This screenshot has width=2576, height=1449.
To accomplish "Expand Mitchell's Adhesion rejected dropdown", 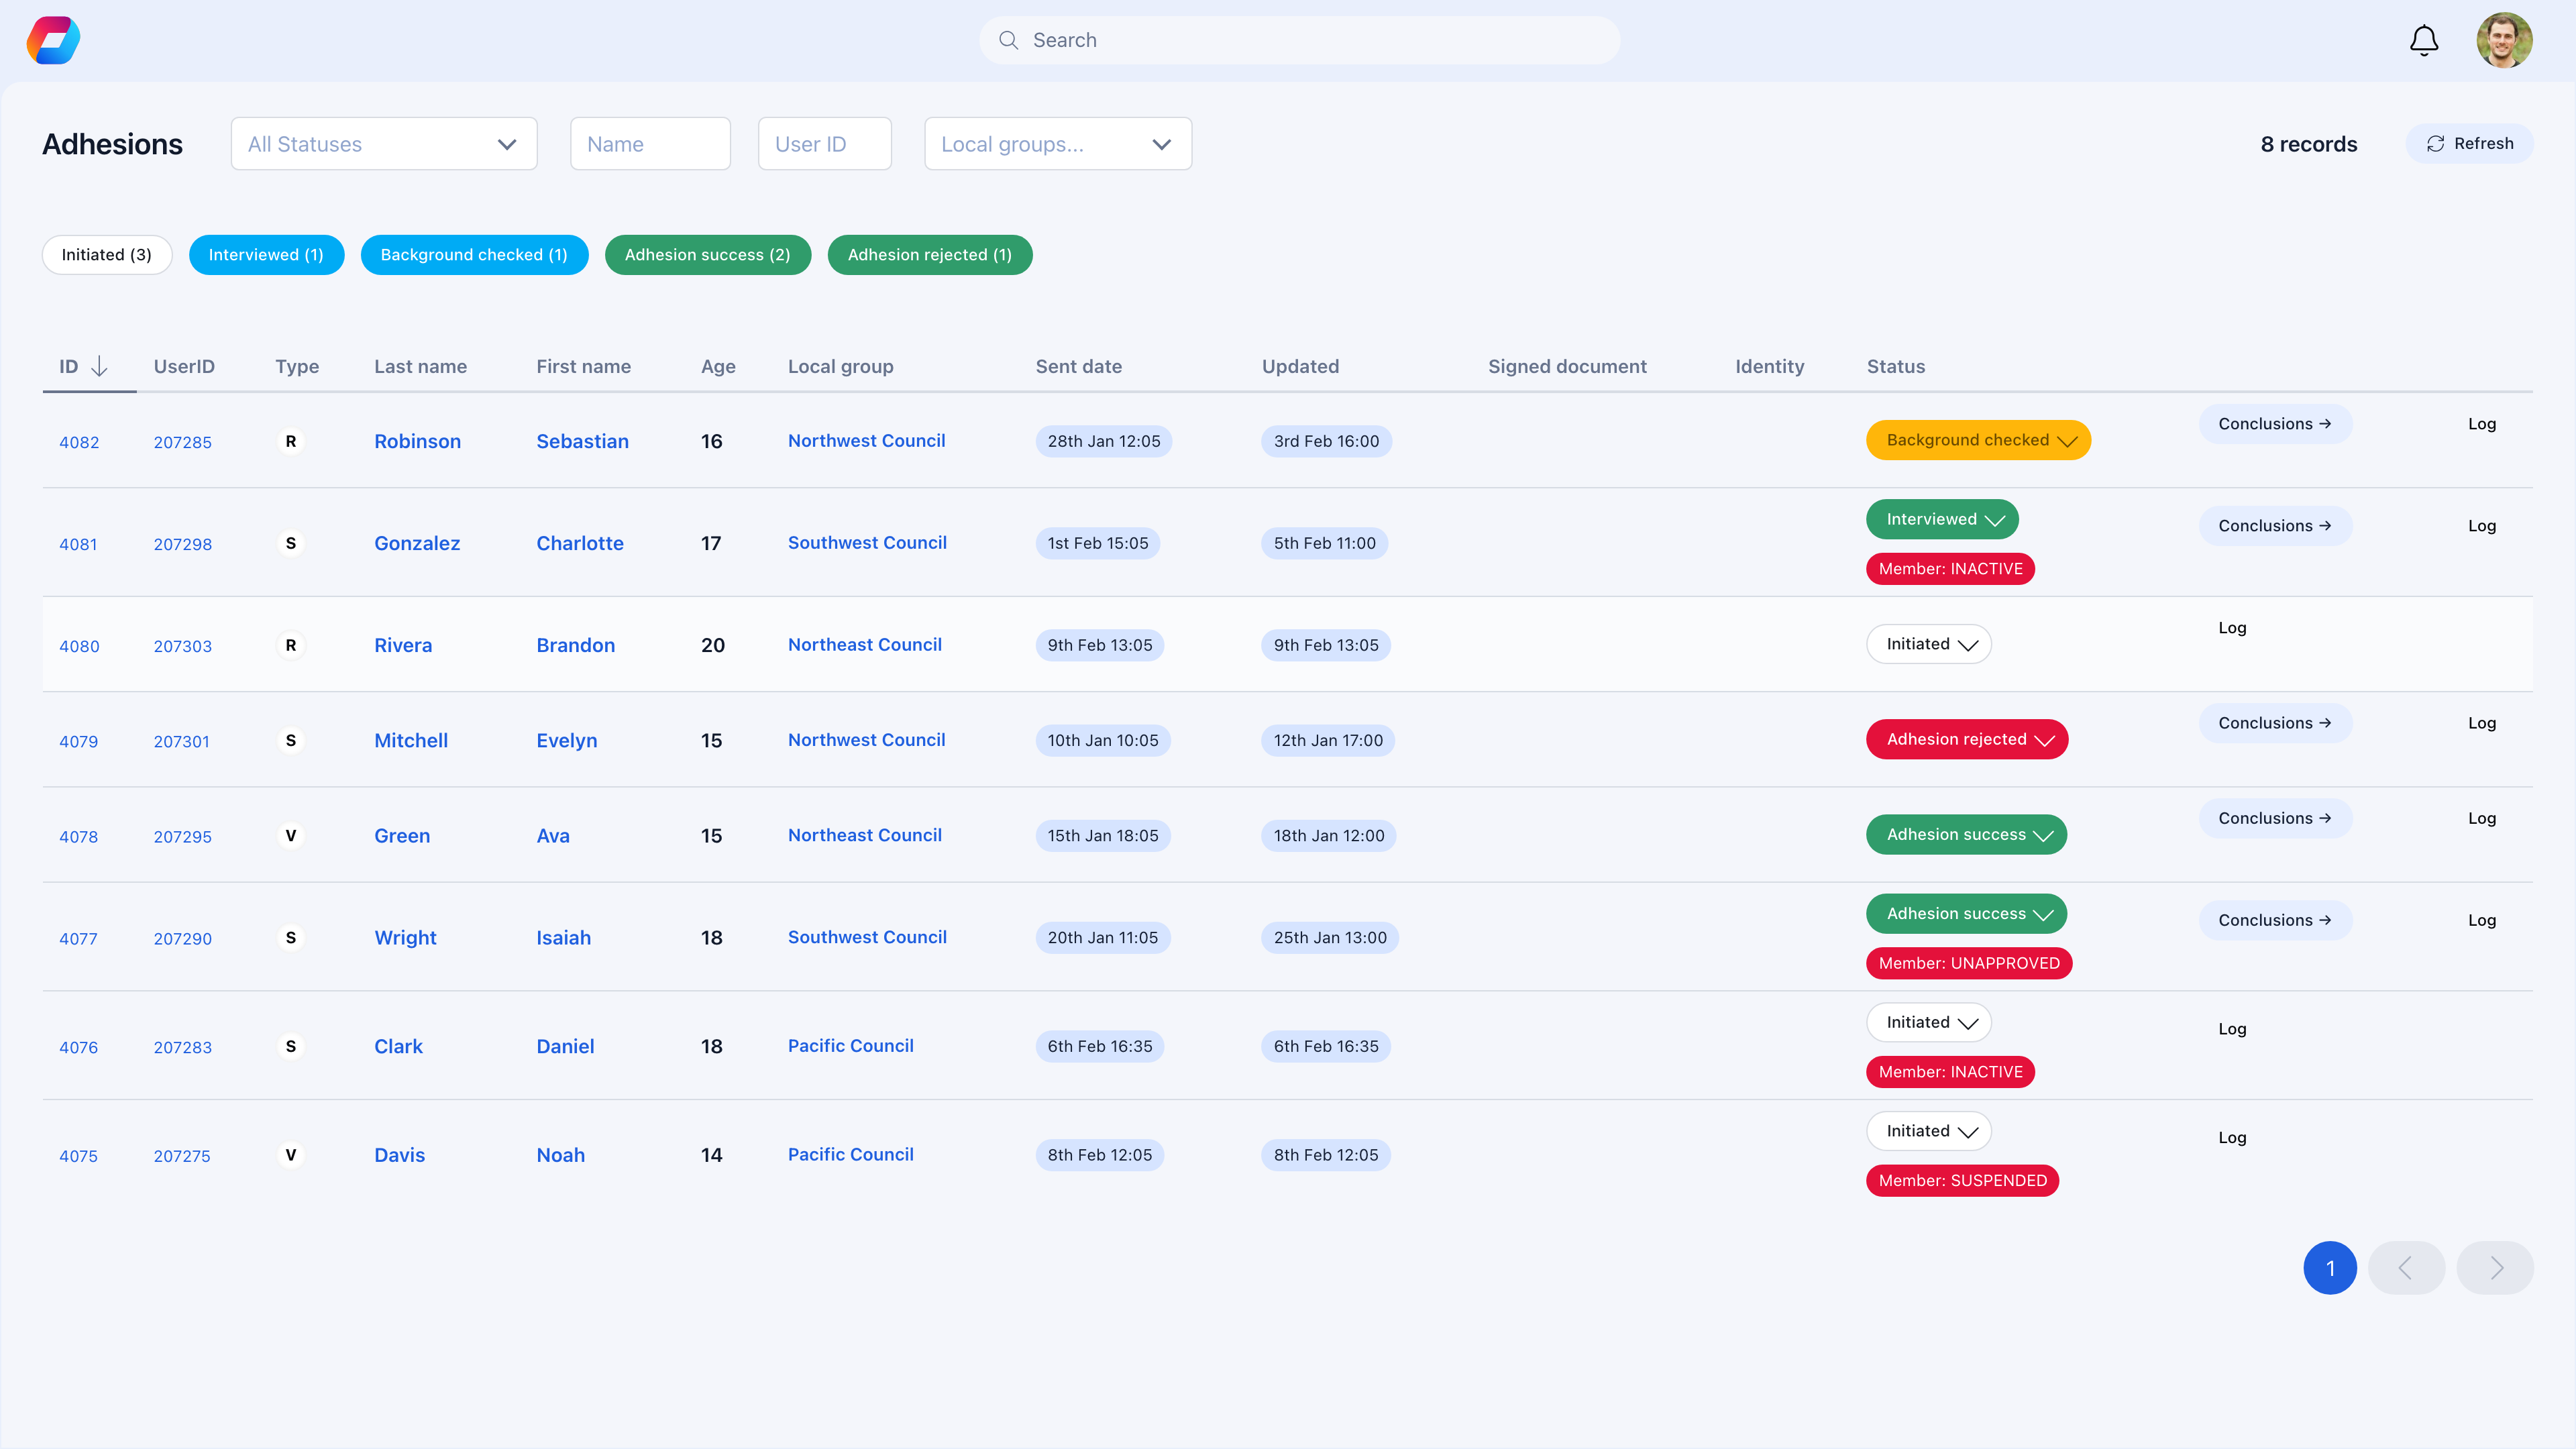I will pyautogui.click(x=2046, y=740).
